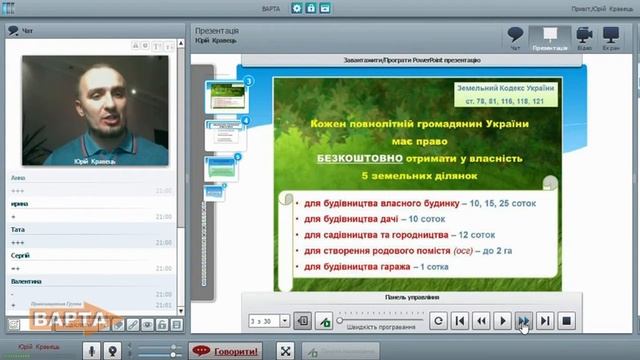Toggle the slide list panel button

coord(302,321)
